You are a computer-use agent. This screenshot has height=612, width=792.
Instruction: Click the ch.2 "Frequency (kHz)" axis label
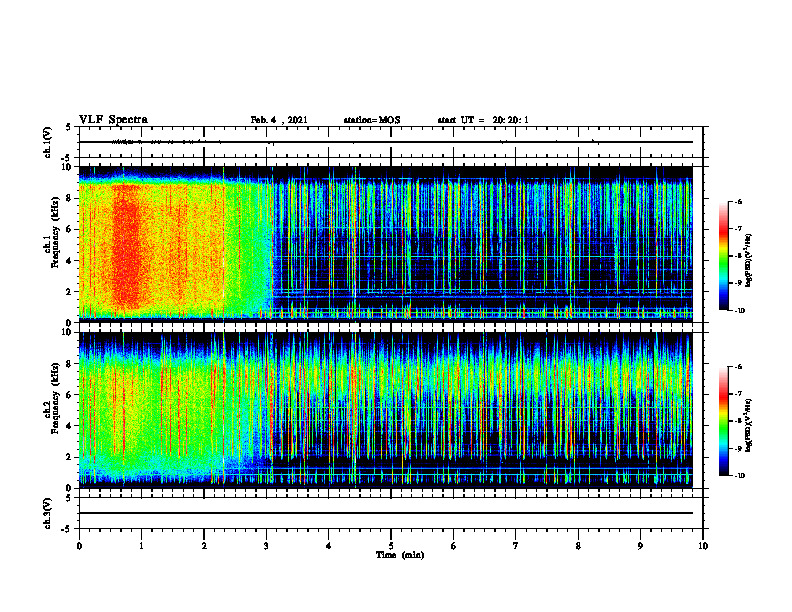(55, 398)
